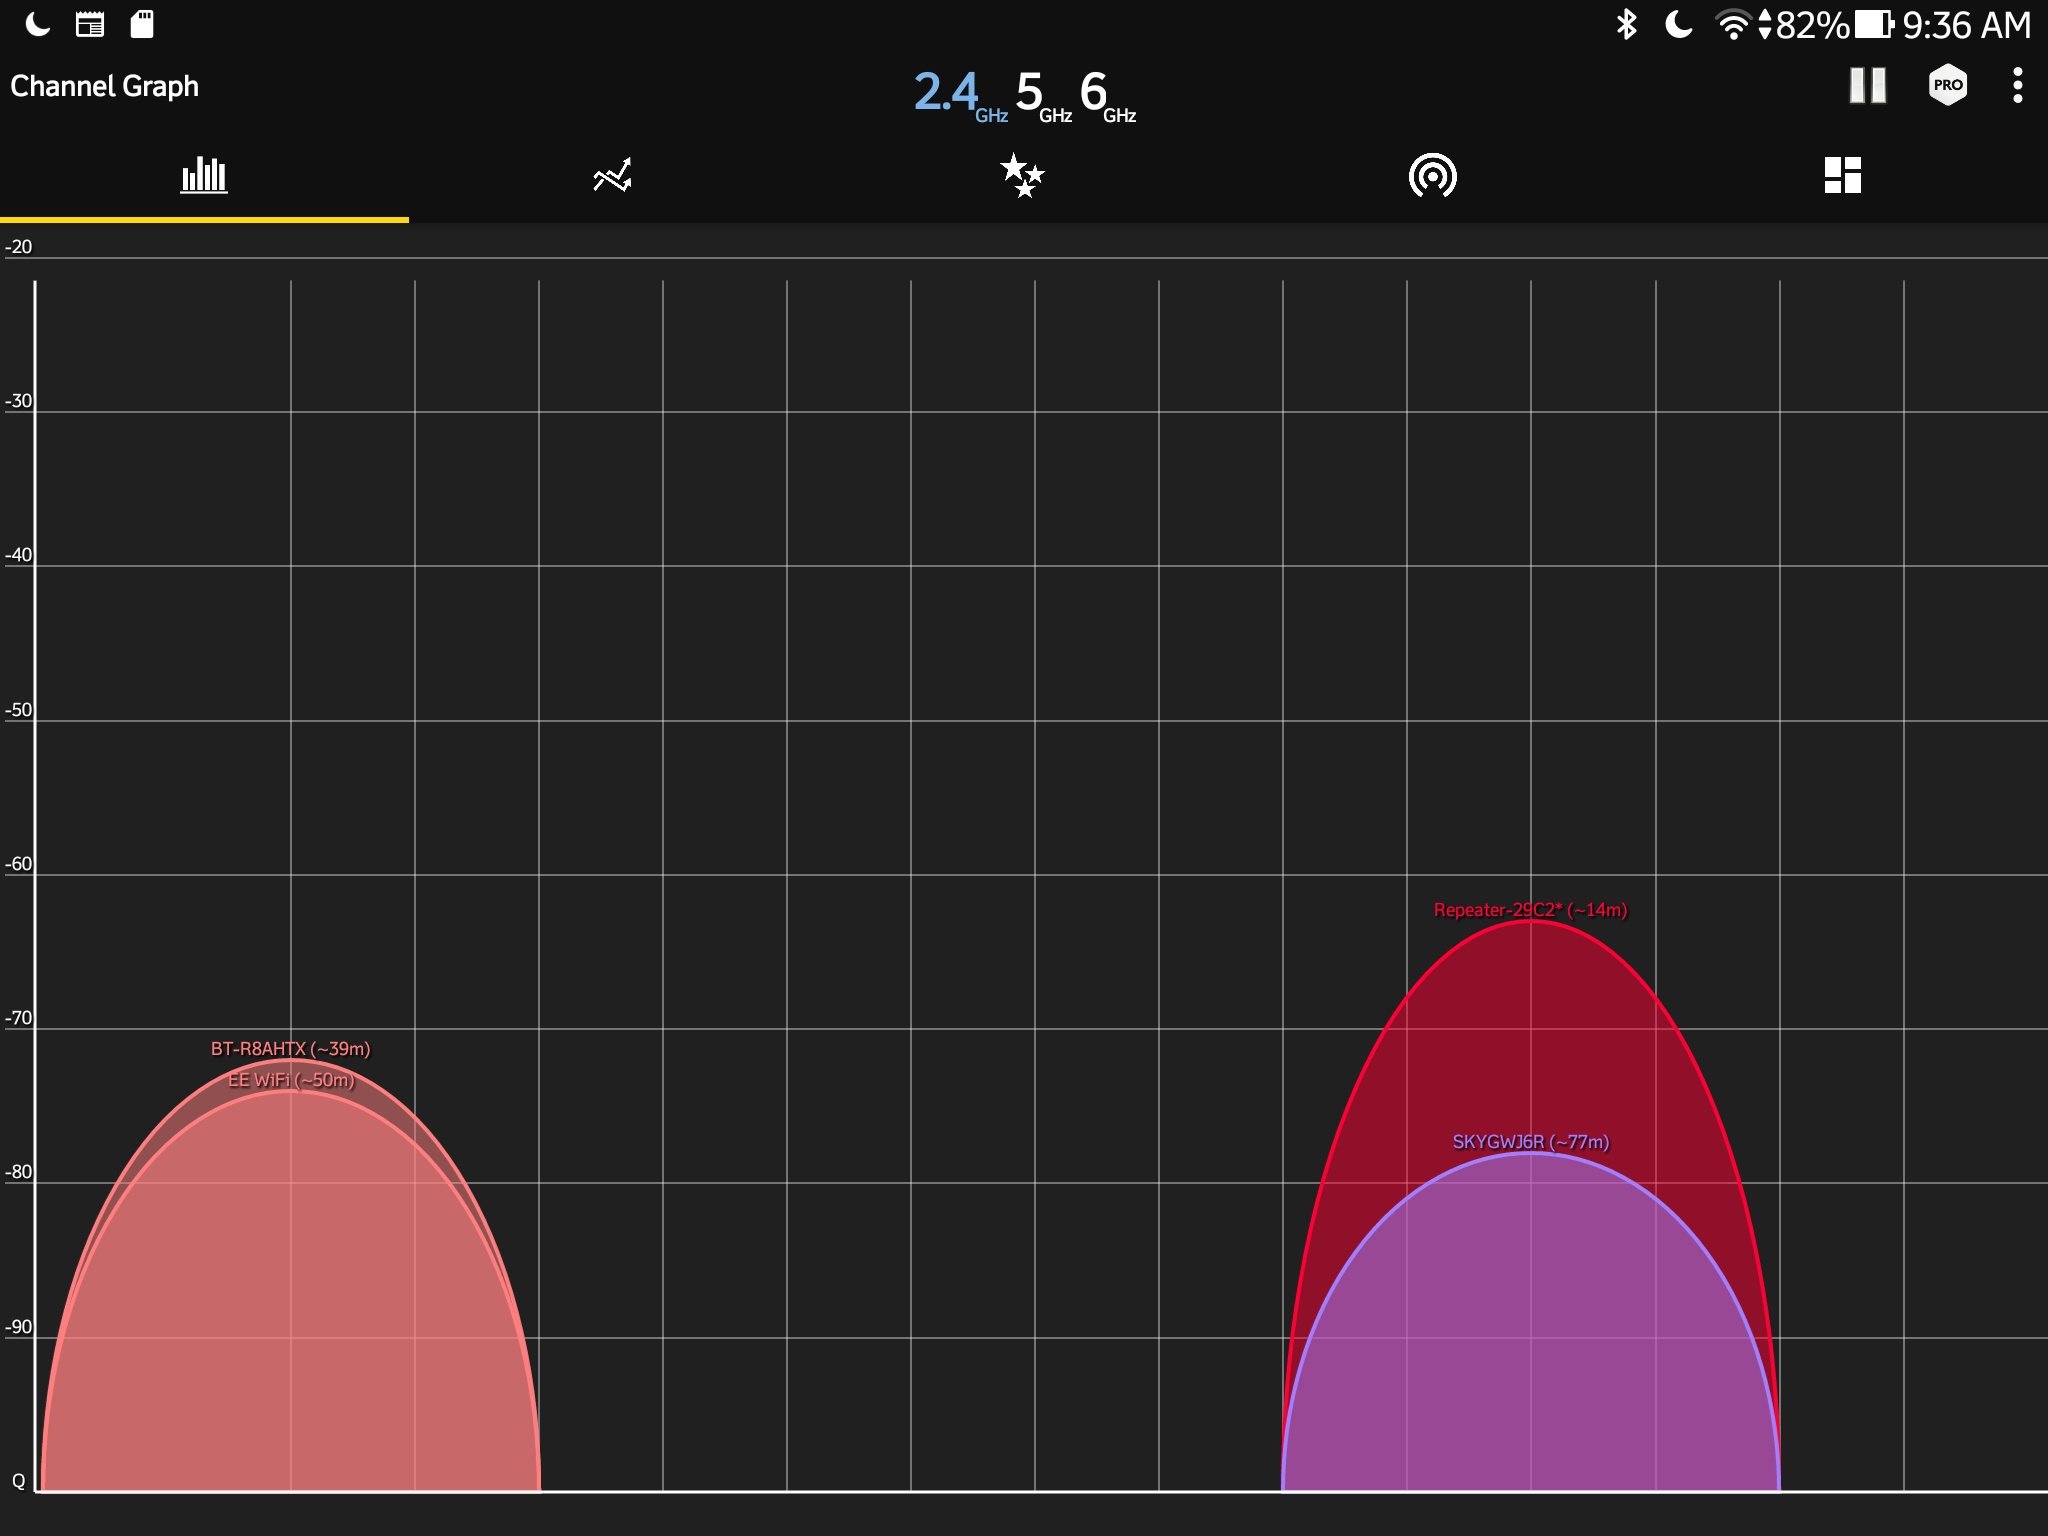Open the dashboard tiles tab
This screenshot has height=1536, width=2048.
pos(1842,176)
